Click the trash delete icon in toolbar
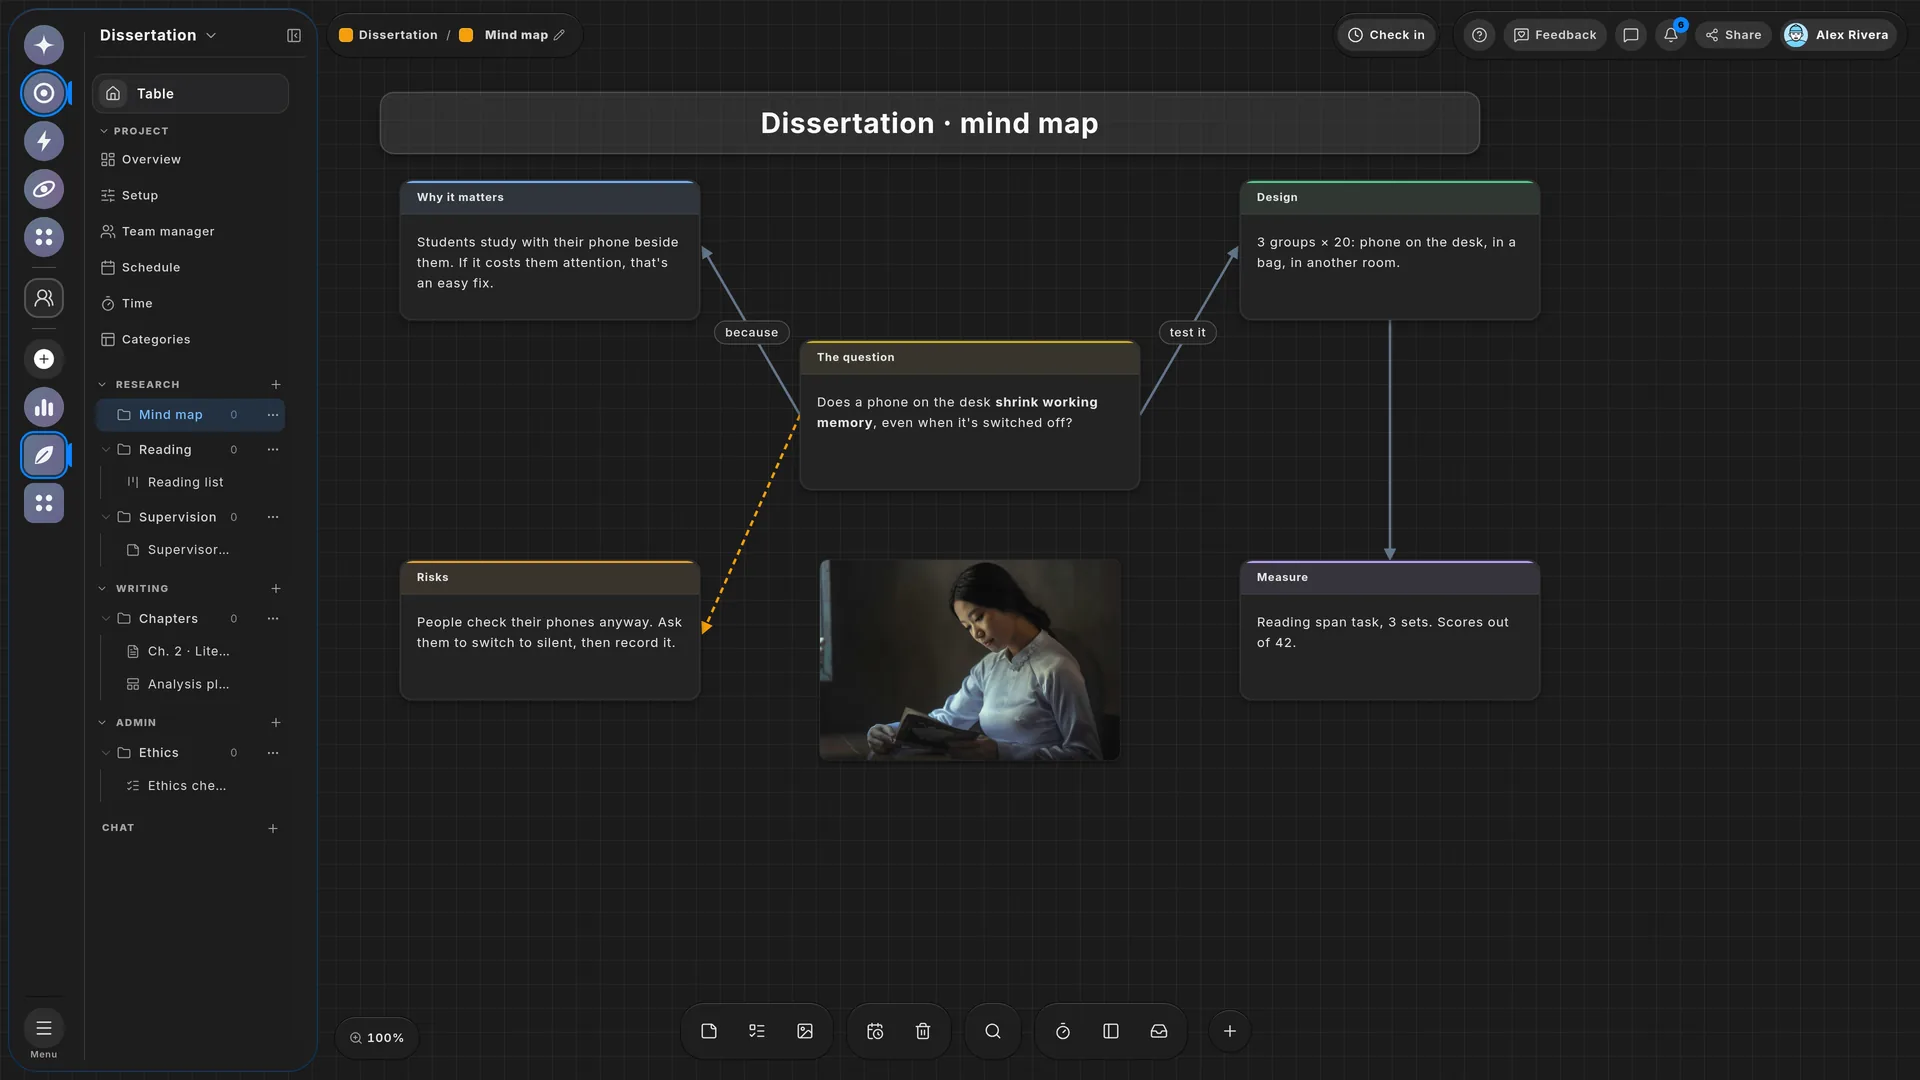 923,1031
